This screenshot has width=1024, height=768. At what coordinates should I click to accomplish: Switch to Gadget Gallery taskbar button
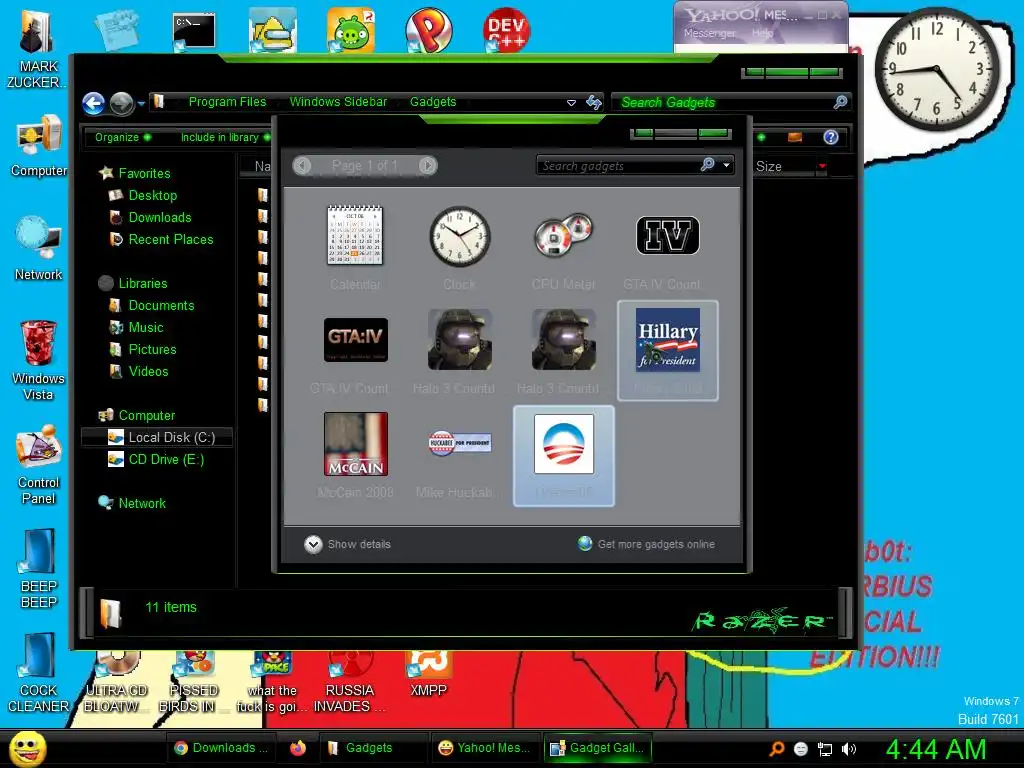(x=597, y=748)
